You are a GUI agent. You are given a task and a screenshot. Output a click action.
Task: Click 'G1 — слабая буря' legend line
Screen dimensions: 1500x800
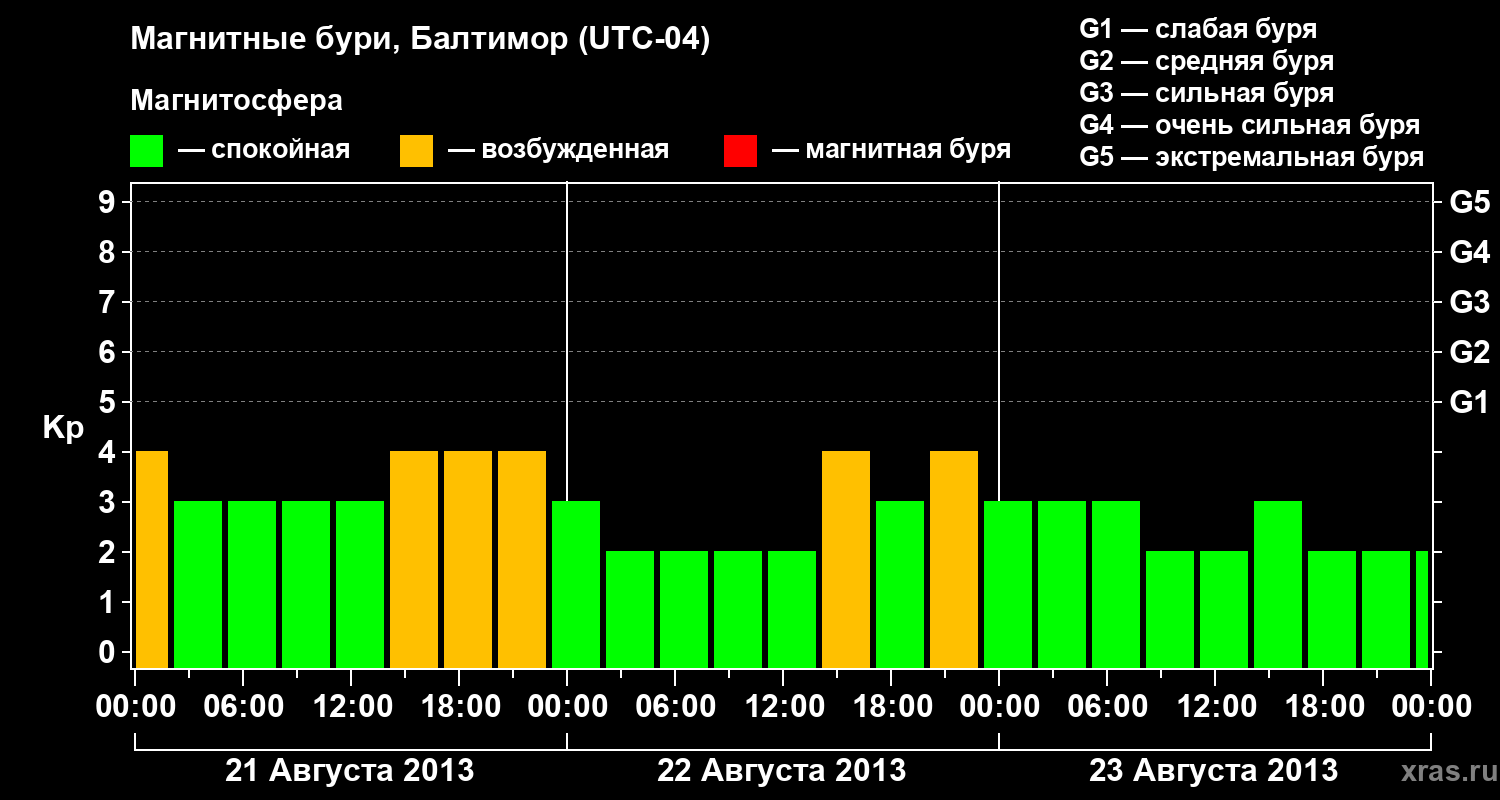tap(1198, 29)
